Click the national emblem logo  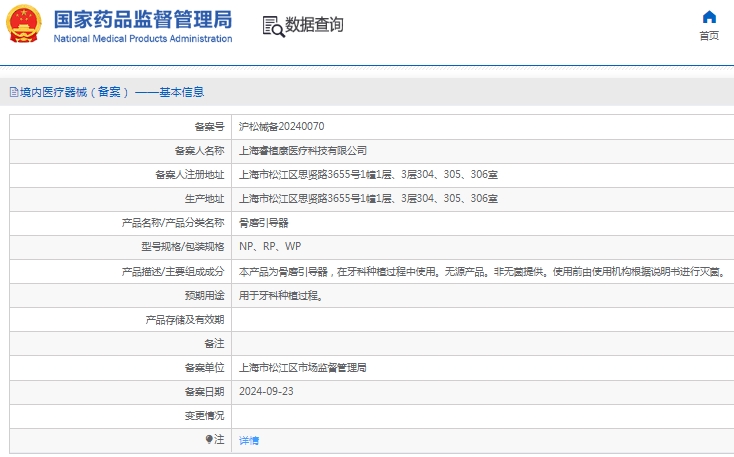(x=23, y=23)
